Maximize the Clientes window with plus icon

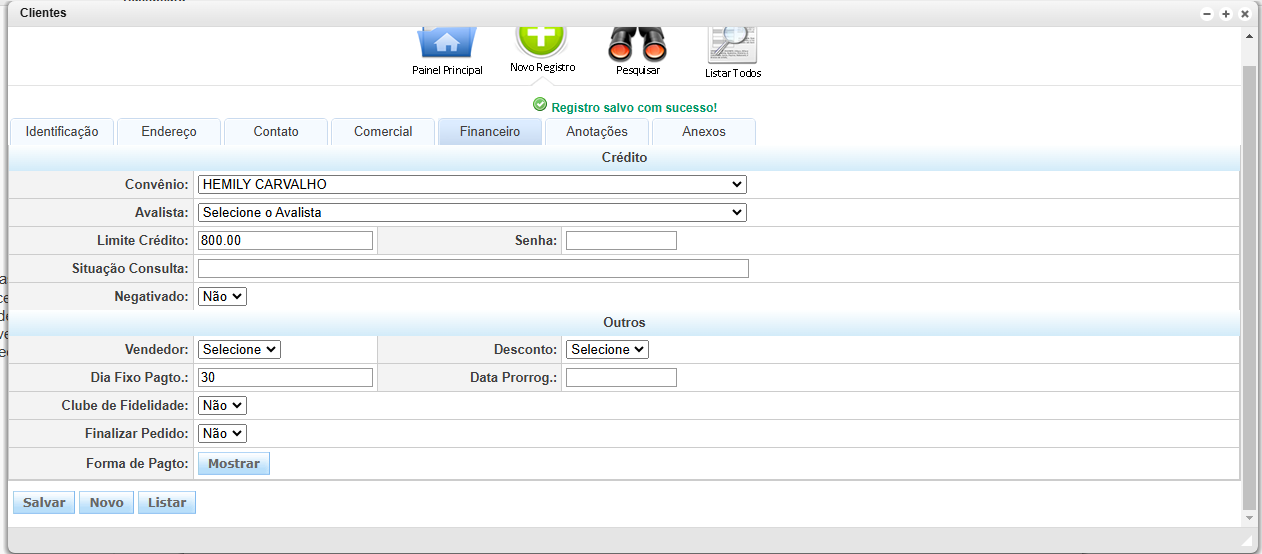[1226, 14]
